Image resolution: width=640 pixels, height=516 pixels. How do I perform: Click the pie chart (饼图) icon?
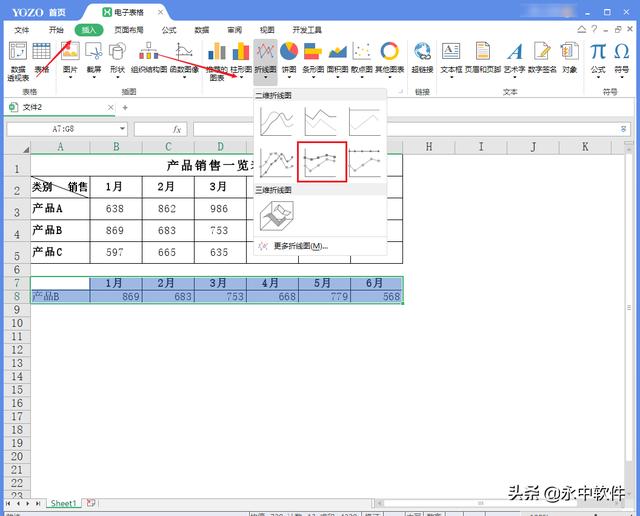coord(289,57)
